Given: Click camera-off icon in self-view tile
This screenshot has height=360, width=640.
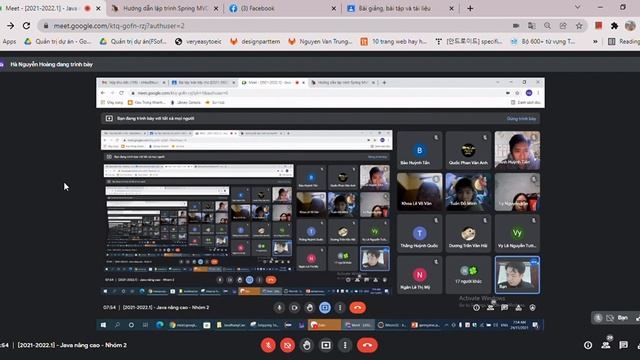Looking at the screenshot, I should (610, 318).
